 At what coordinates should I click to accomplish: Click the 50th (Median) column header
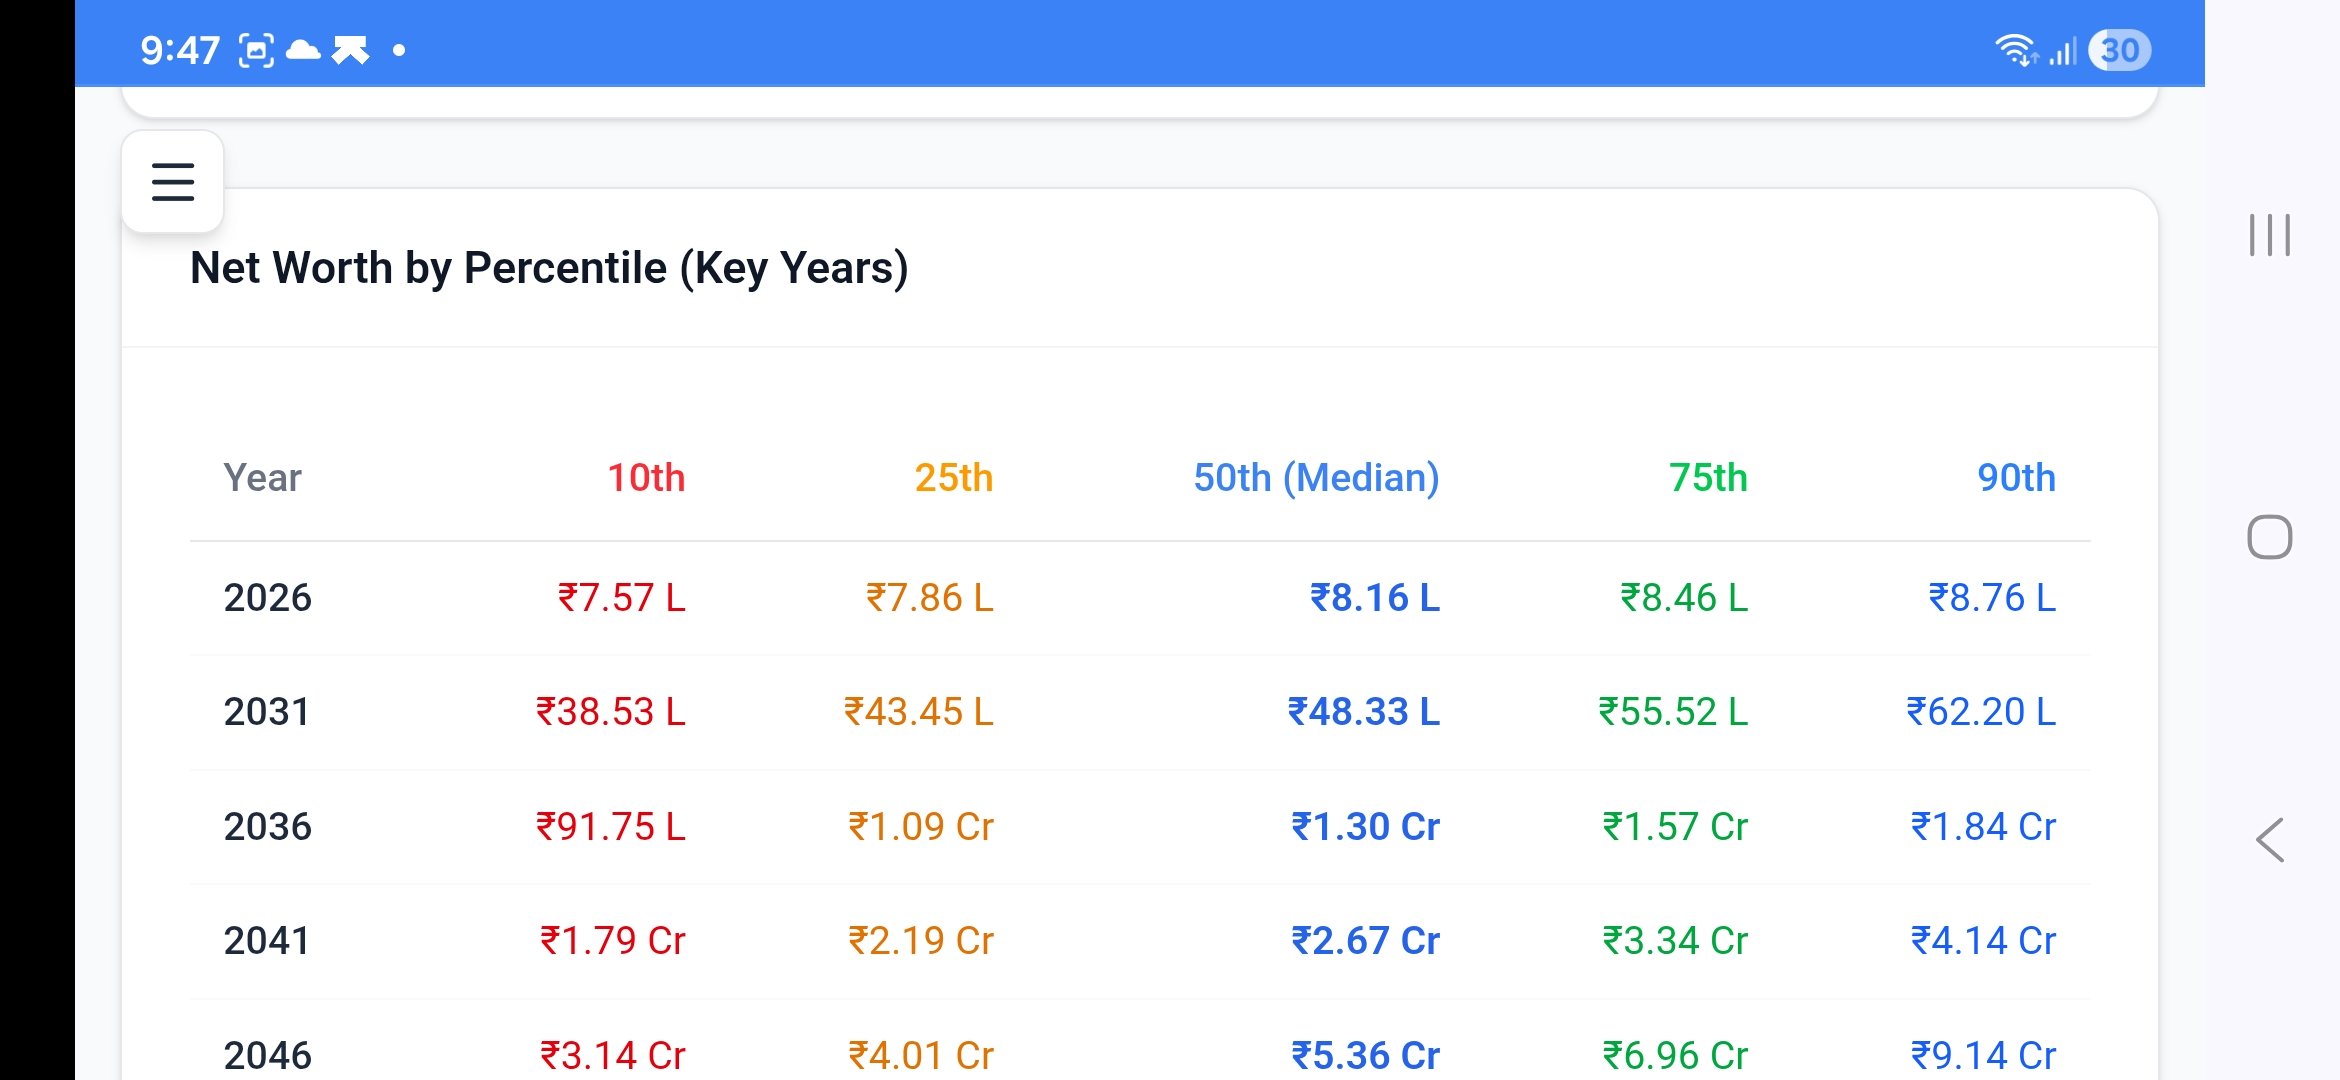click(1316, 478)
